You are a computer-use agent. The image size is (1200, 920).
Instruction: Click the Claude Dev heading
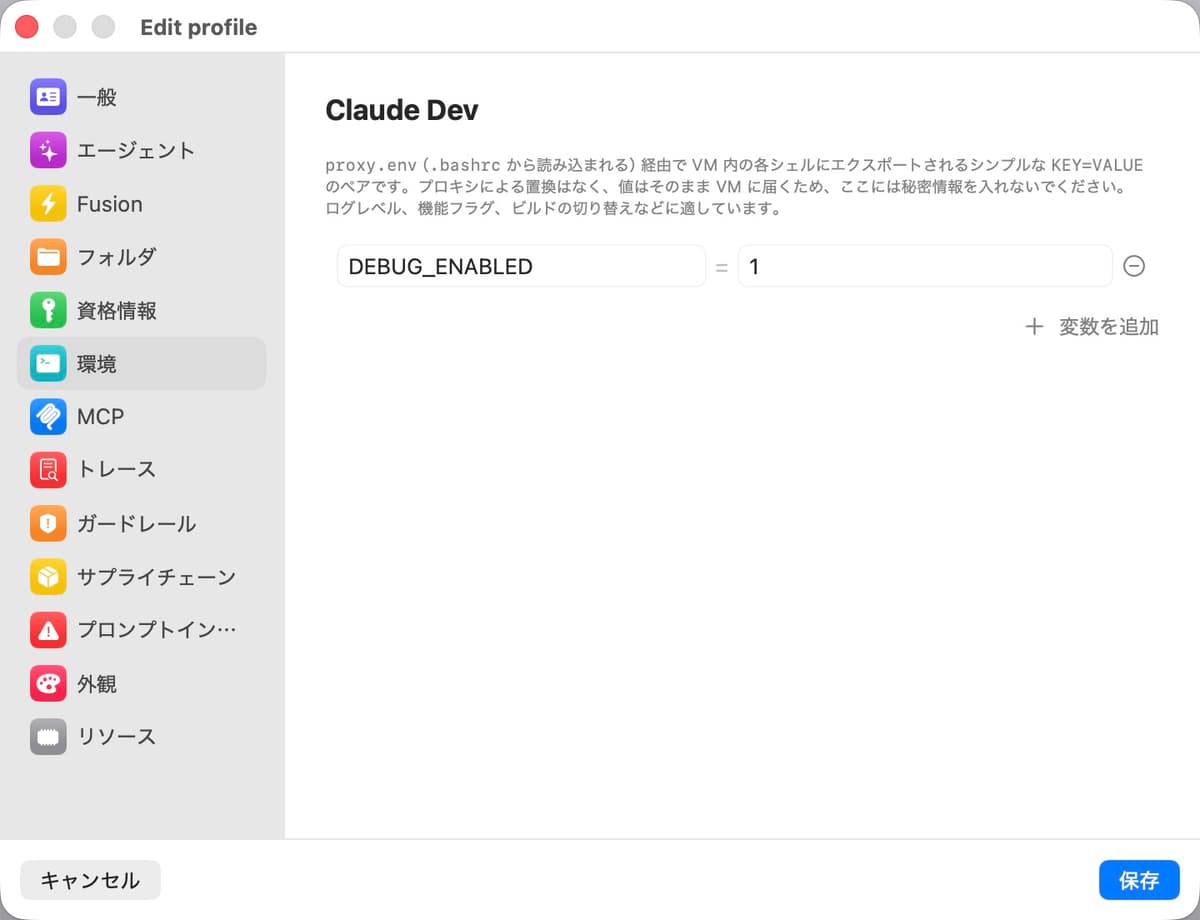(402, 110)
